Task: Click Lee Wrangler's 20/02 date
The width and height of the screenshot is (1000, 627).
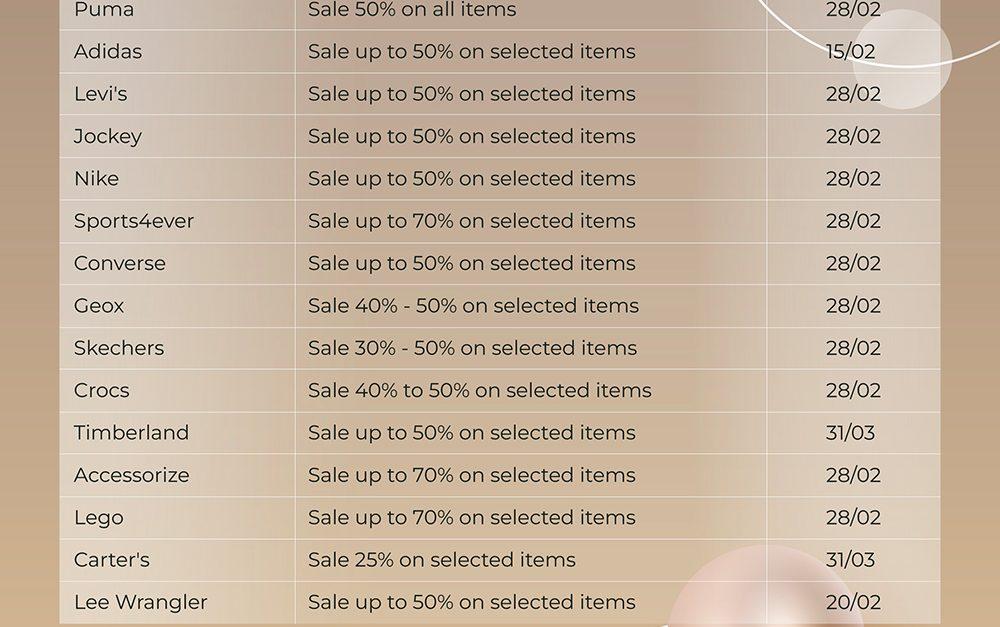Action: [x=853, y=602]
